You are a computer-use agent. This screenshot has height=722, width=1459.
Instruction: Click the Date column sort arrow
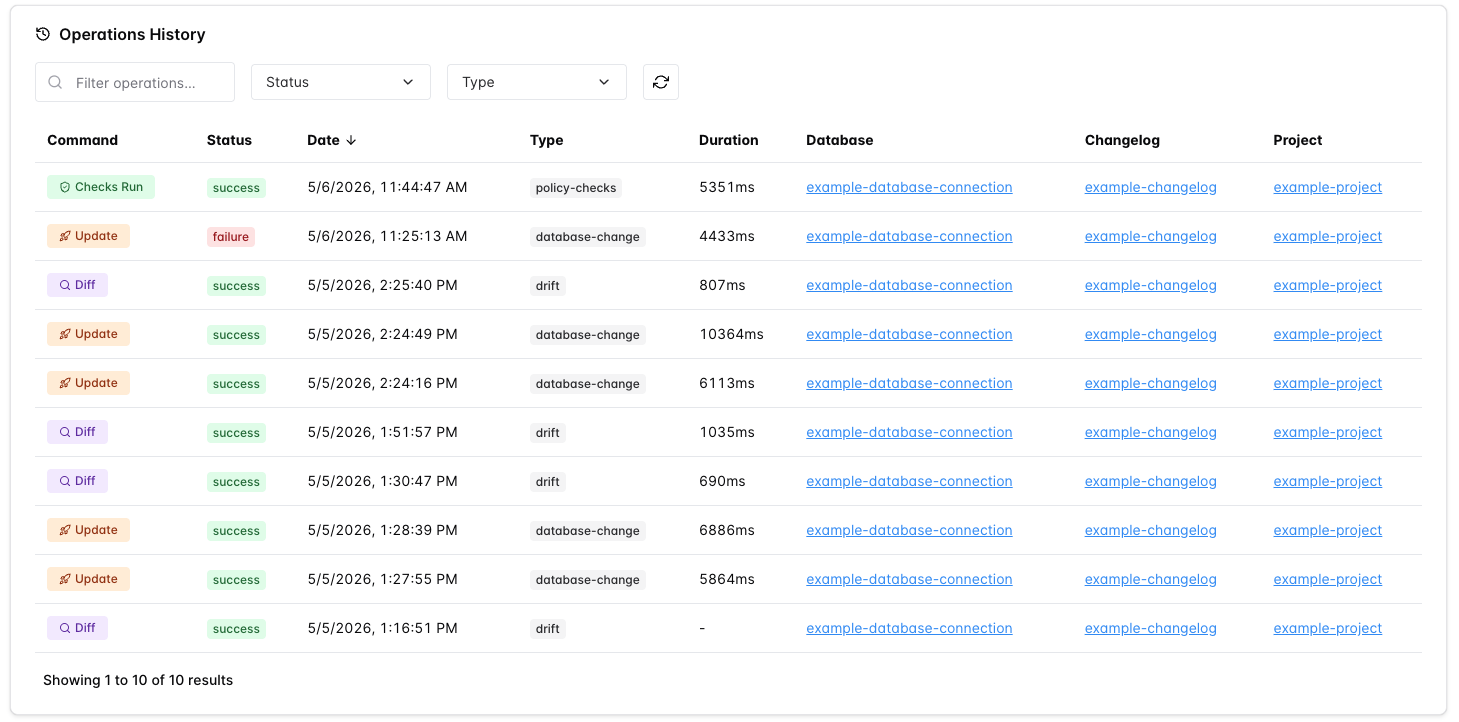click(x=351, y=140)
